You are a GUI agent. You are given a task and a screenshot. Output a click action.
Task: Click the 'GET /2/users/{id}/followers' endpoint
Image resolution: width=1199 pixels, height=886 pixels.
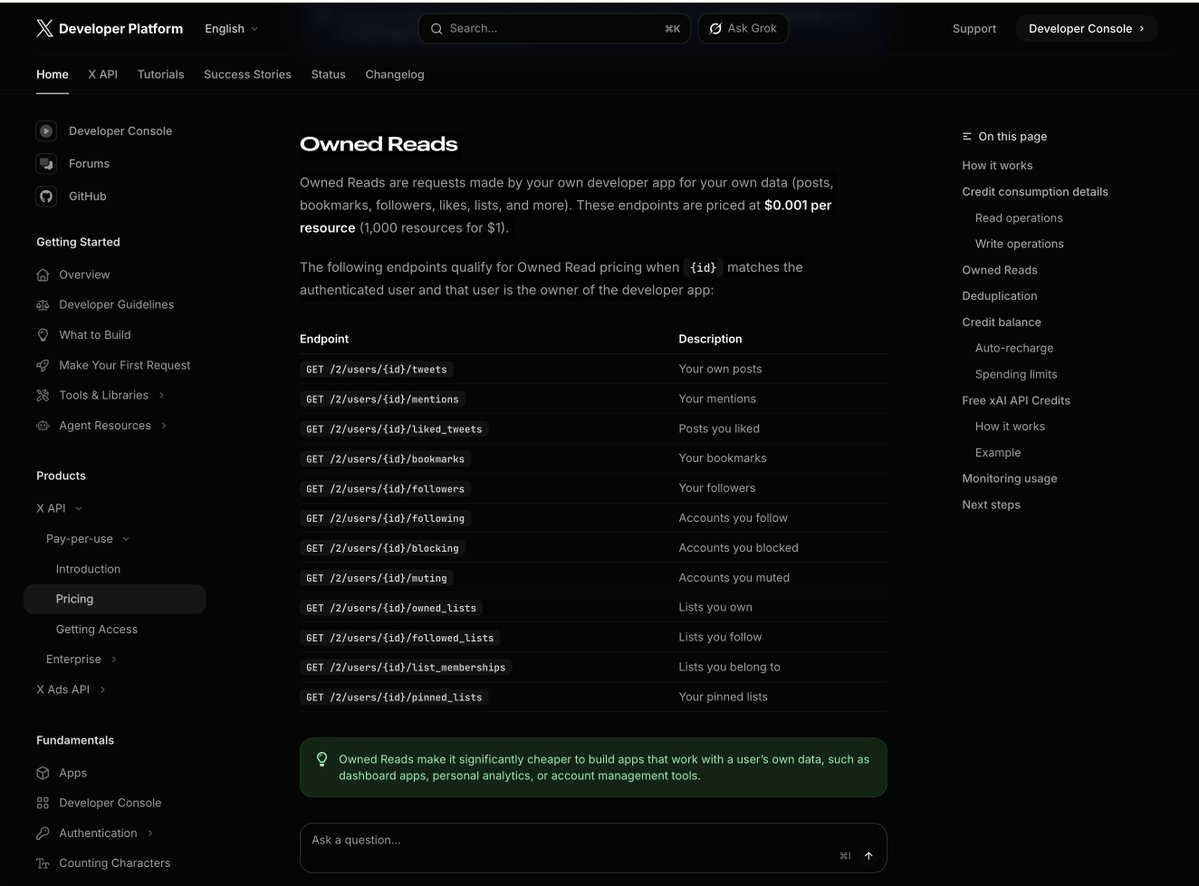(385, 488)
